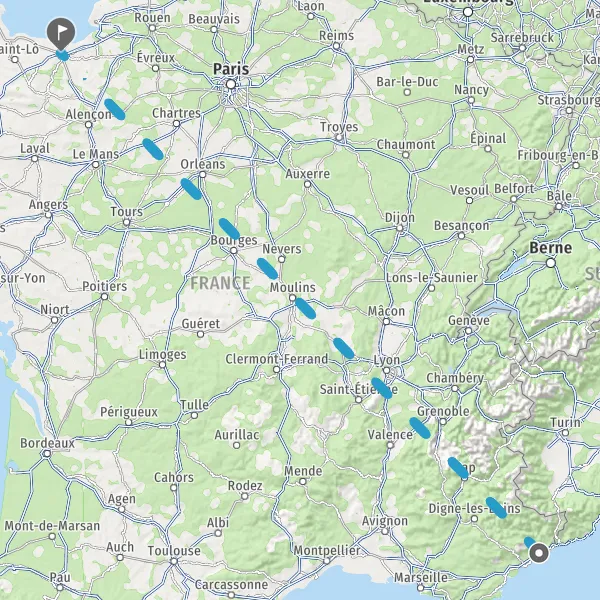Click the route segment overlapping Saint-Étienne label
The image size is (600, 600).
382,388
